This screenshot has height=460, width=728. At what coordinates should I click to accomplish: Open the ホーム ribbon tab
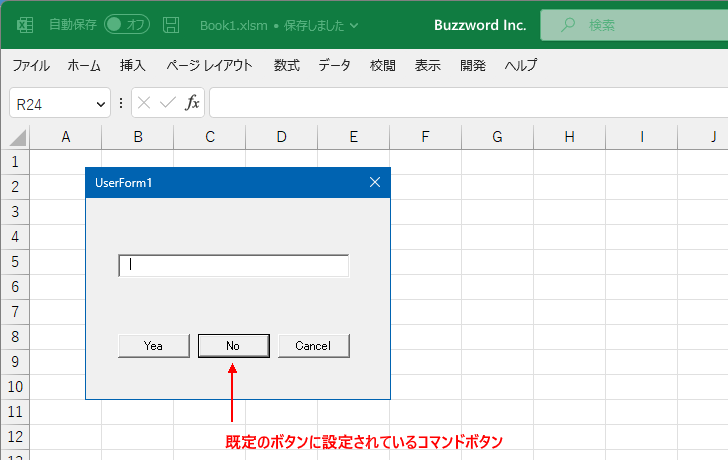(84, 65)
